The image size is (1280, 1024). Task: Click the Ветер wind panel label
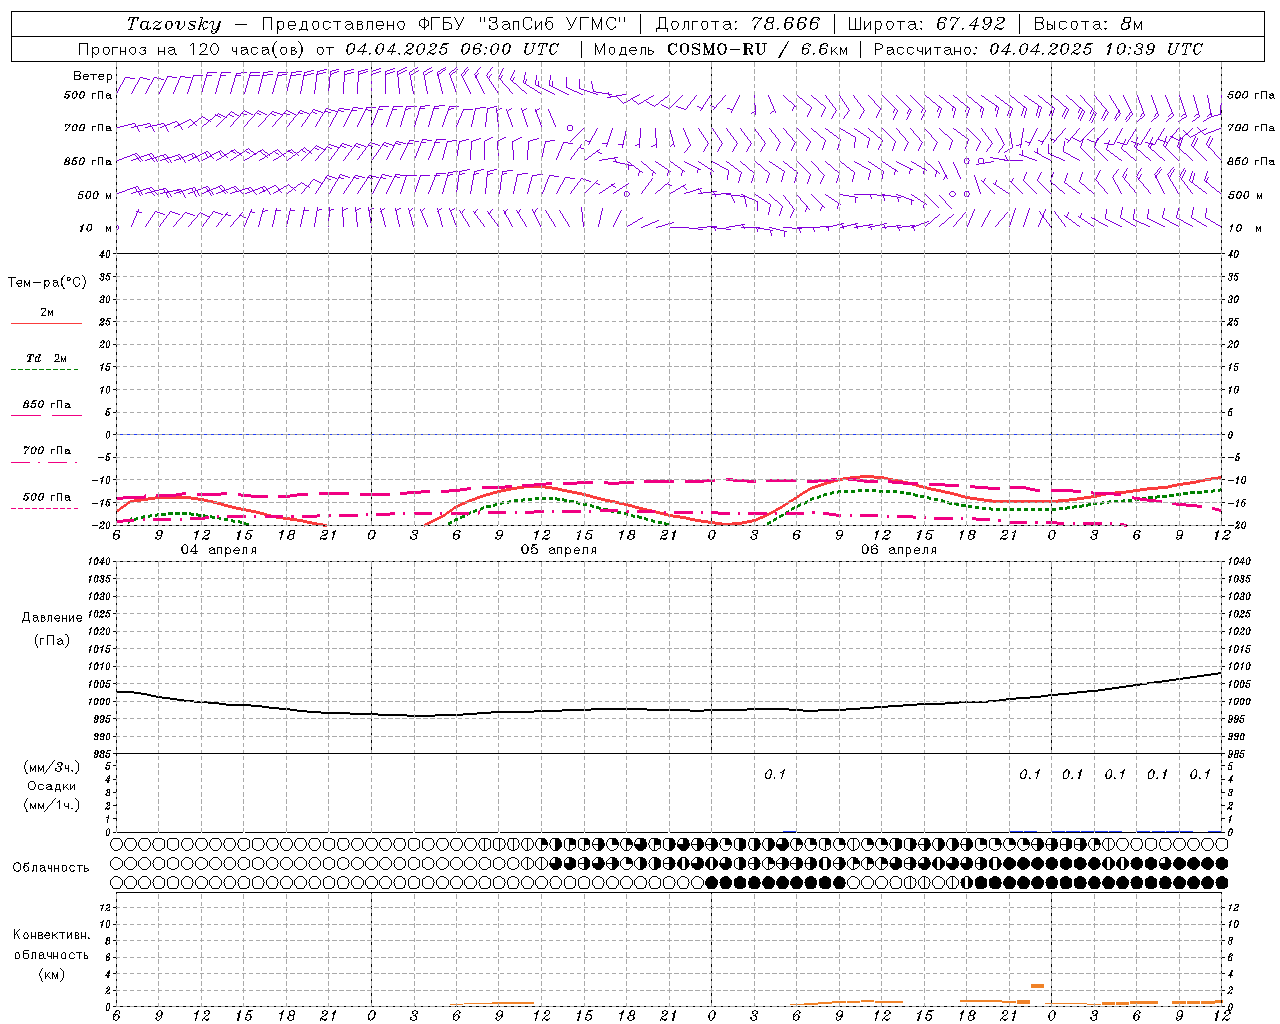[x=92, y=76]
